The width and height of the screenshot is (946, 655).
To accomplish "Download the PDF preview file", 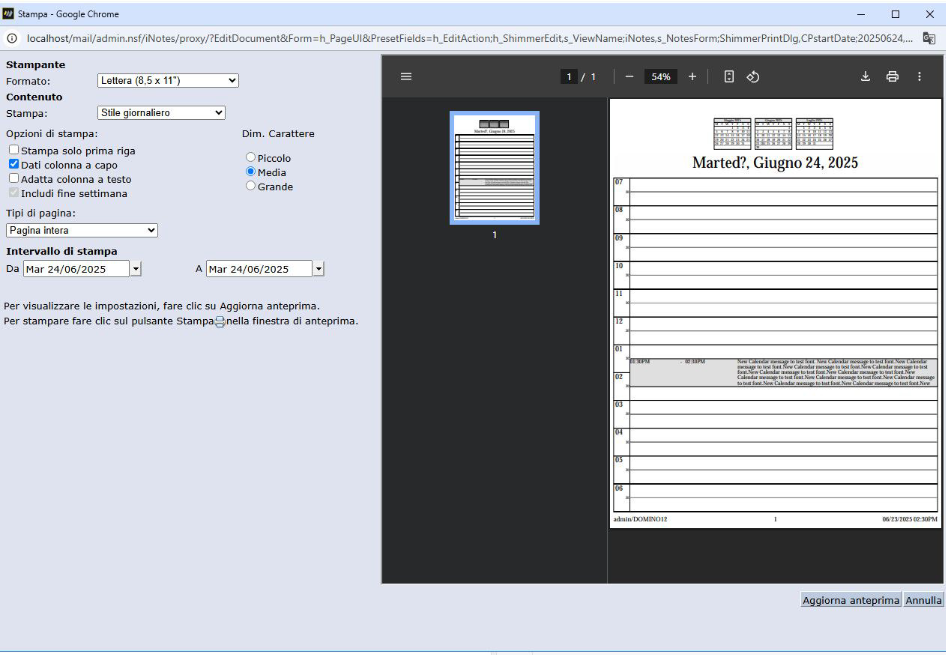I will click(x=866, y=77).
